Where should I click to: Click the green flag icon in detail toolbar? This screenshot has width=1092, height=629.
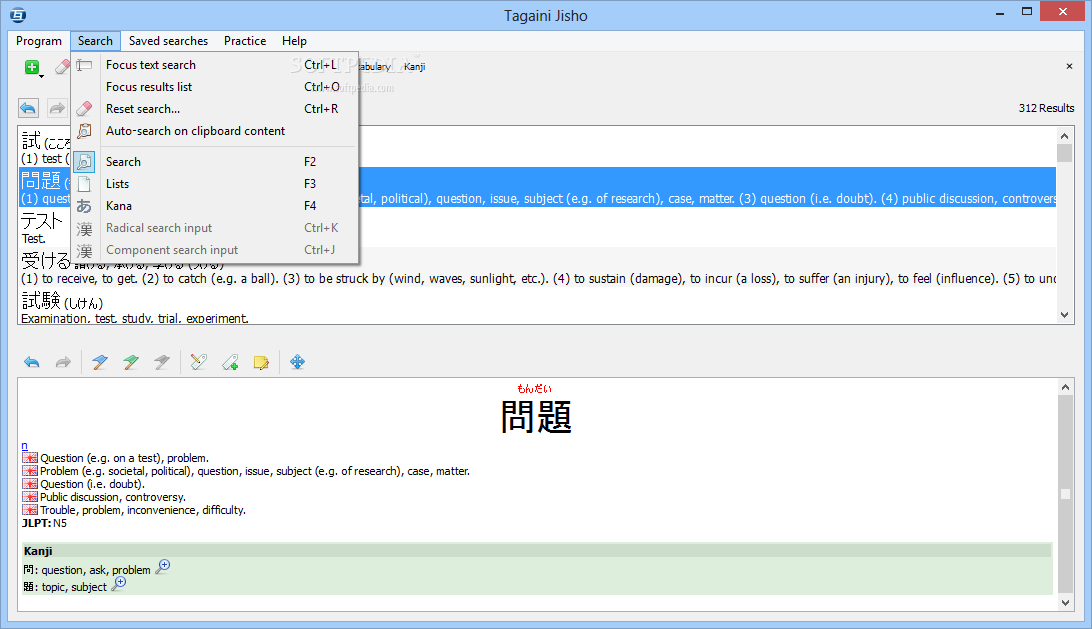coord(131,362)
